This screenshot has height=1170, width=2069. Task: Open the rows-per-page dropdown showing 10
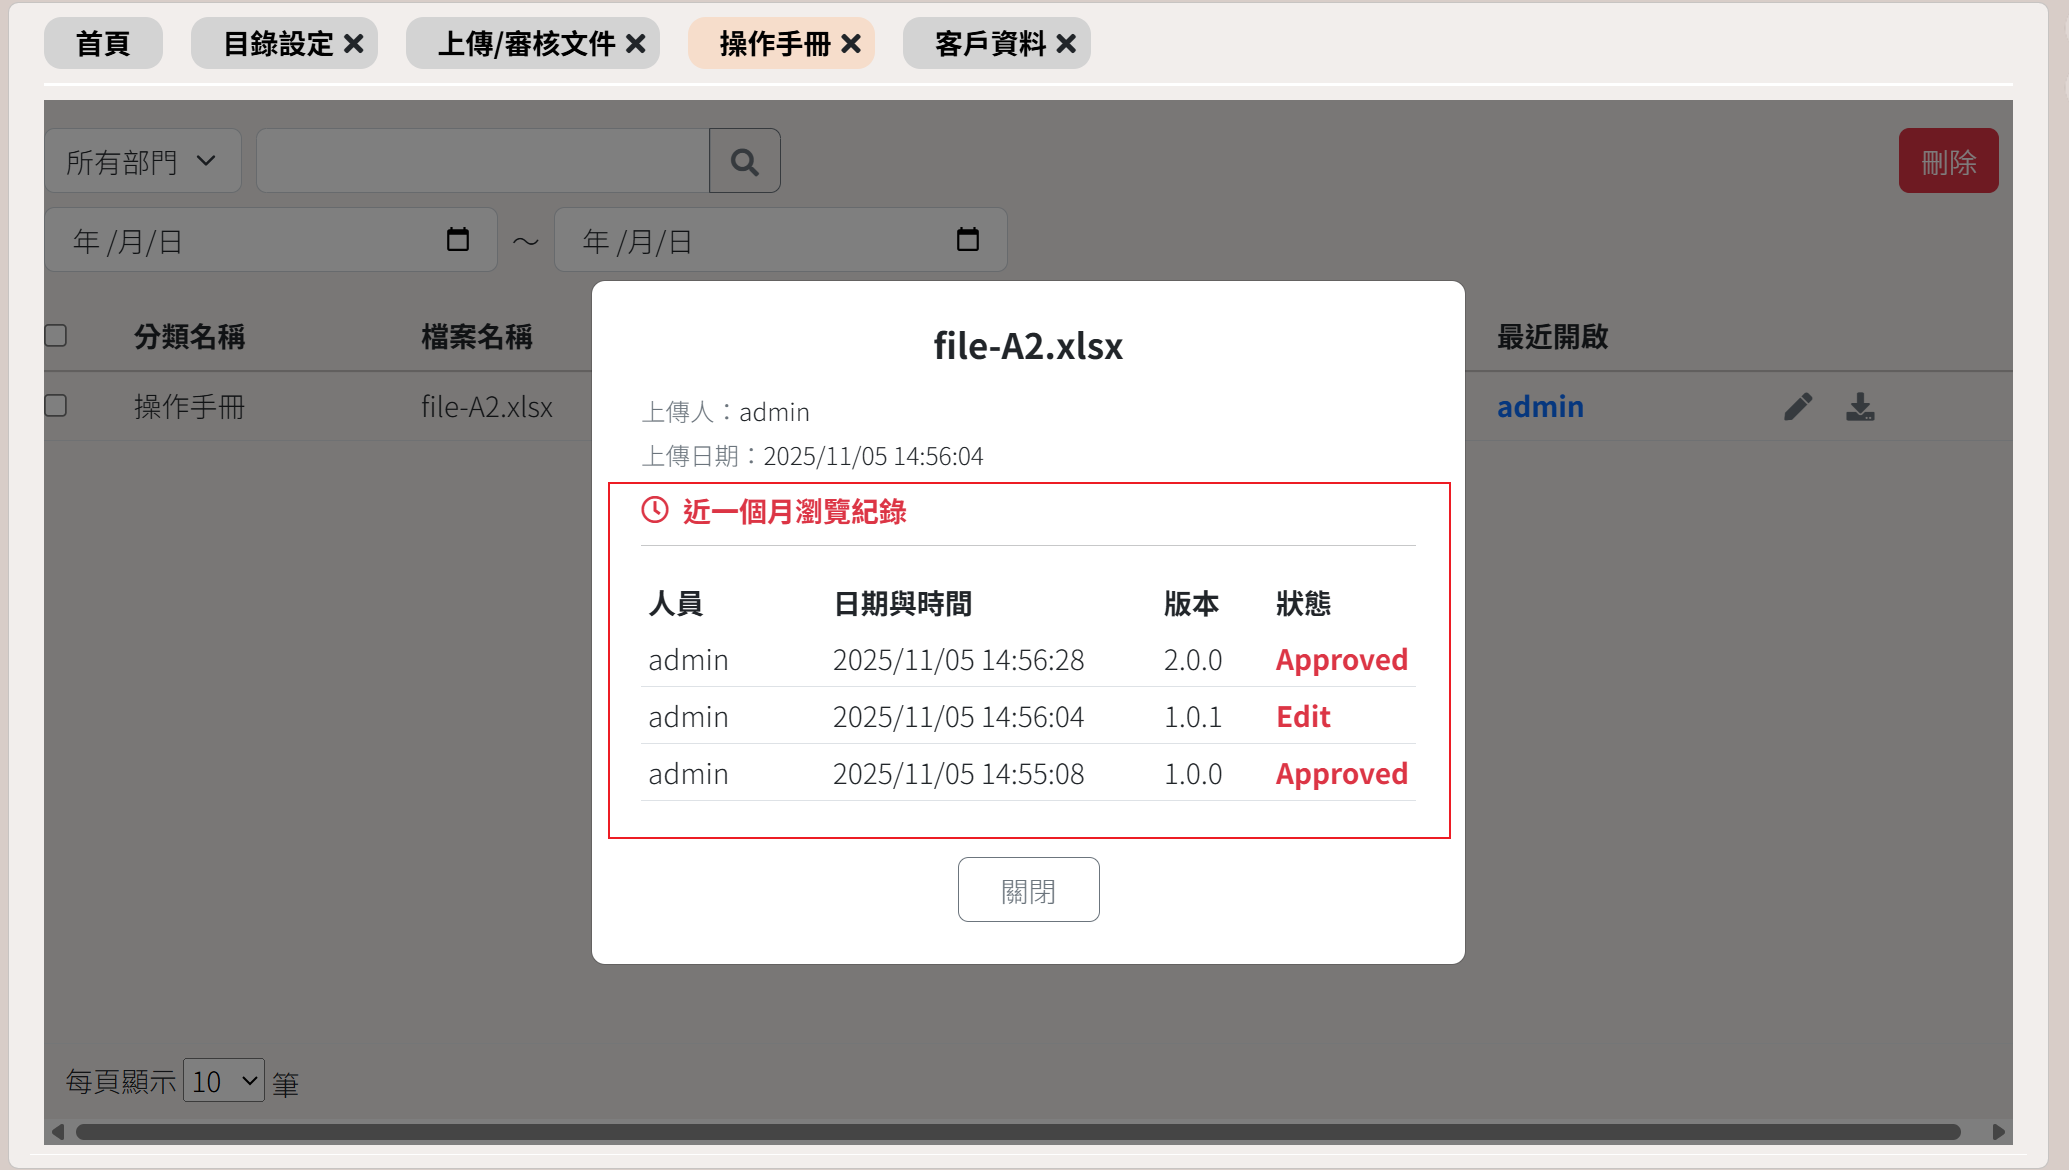click(224, 1081)
